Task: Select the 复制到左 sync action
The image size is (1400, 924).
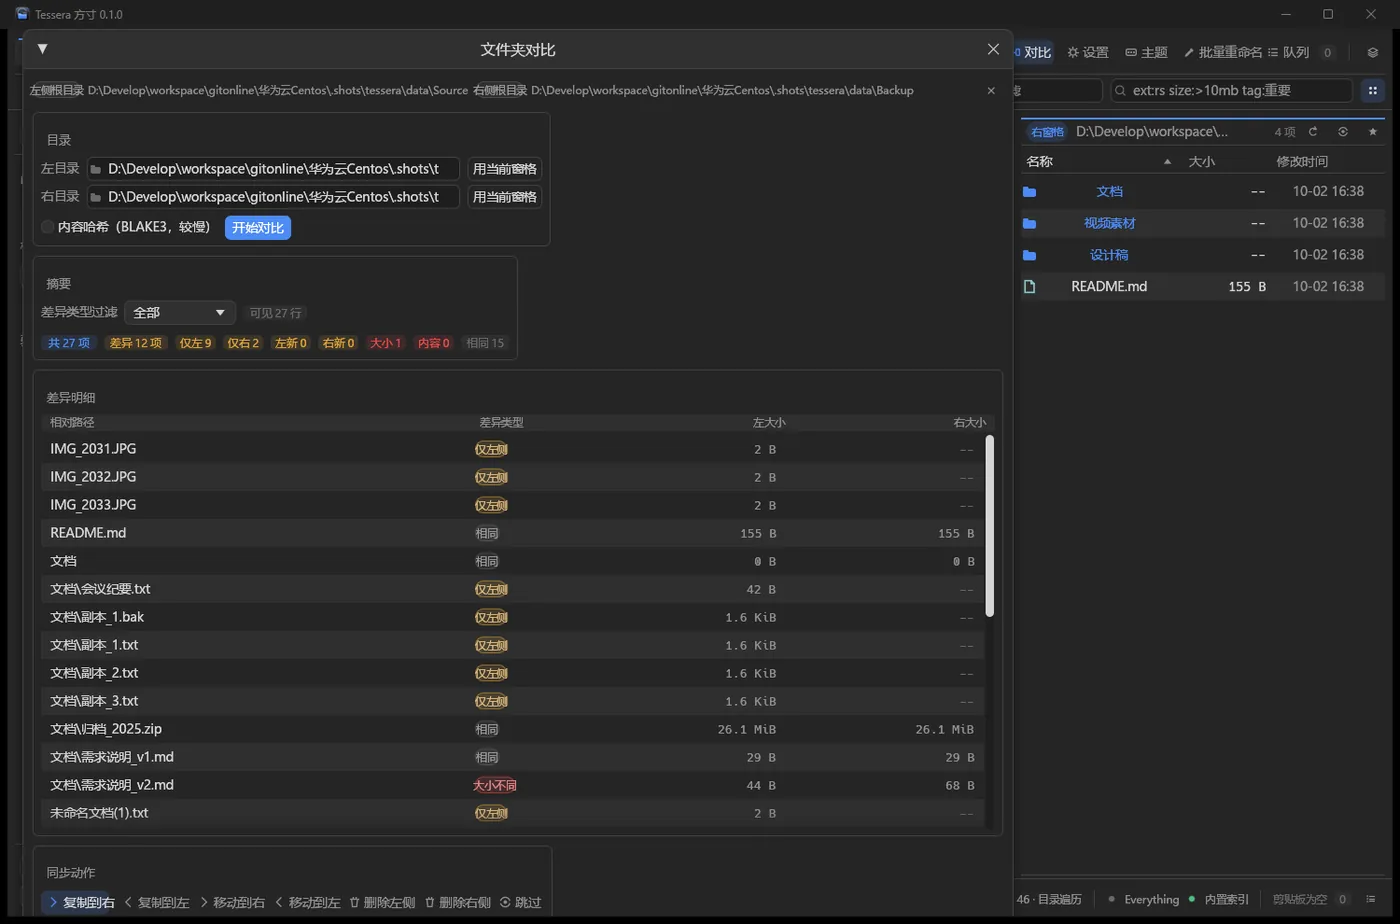Action: click(157, 902)
